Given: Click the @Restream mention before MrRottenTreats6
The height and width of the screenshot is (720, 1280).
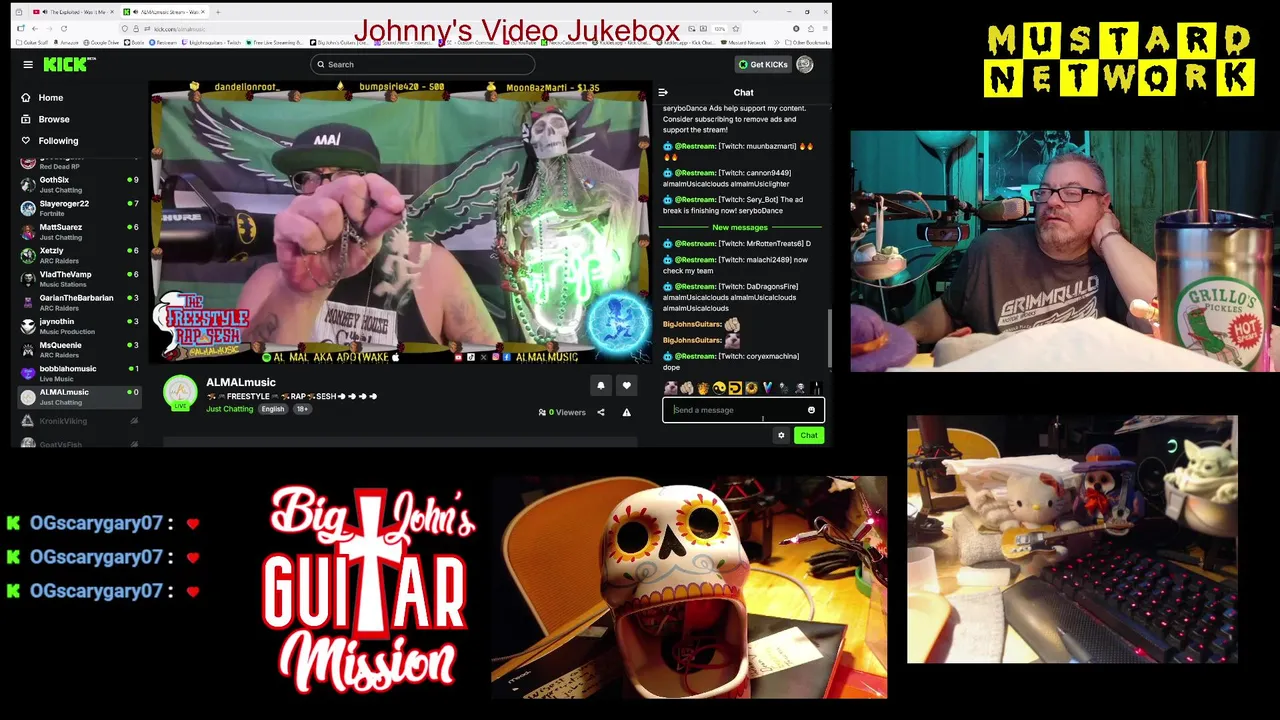Looking at the screenshot, I should point(695,243).
